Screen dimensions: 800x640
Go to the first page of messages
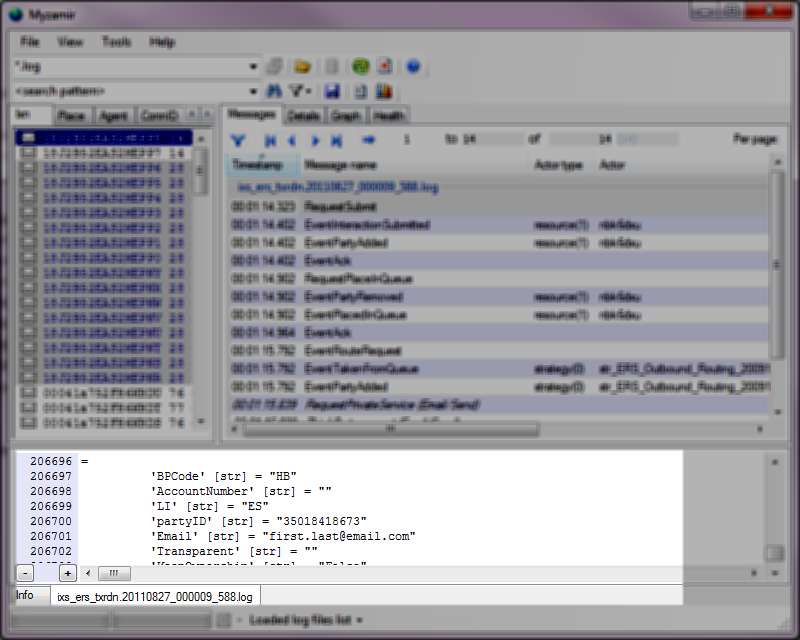coord(270,140)
